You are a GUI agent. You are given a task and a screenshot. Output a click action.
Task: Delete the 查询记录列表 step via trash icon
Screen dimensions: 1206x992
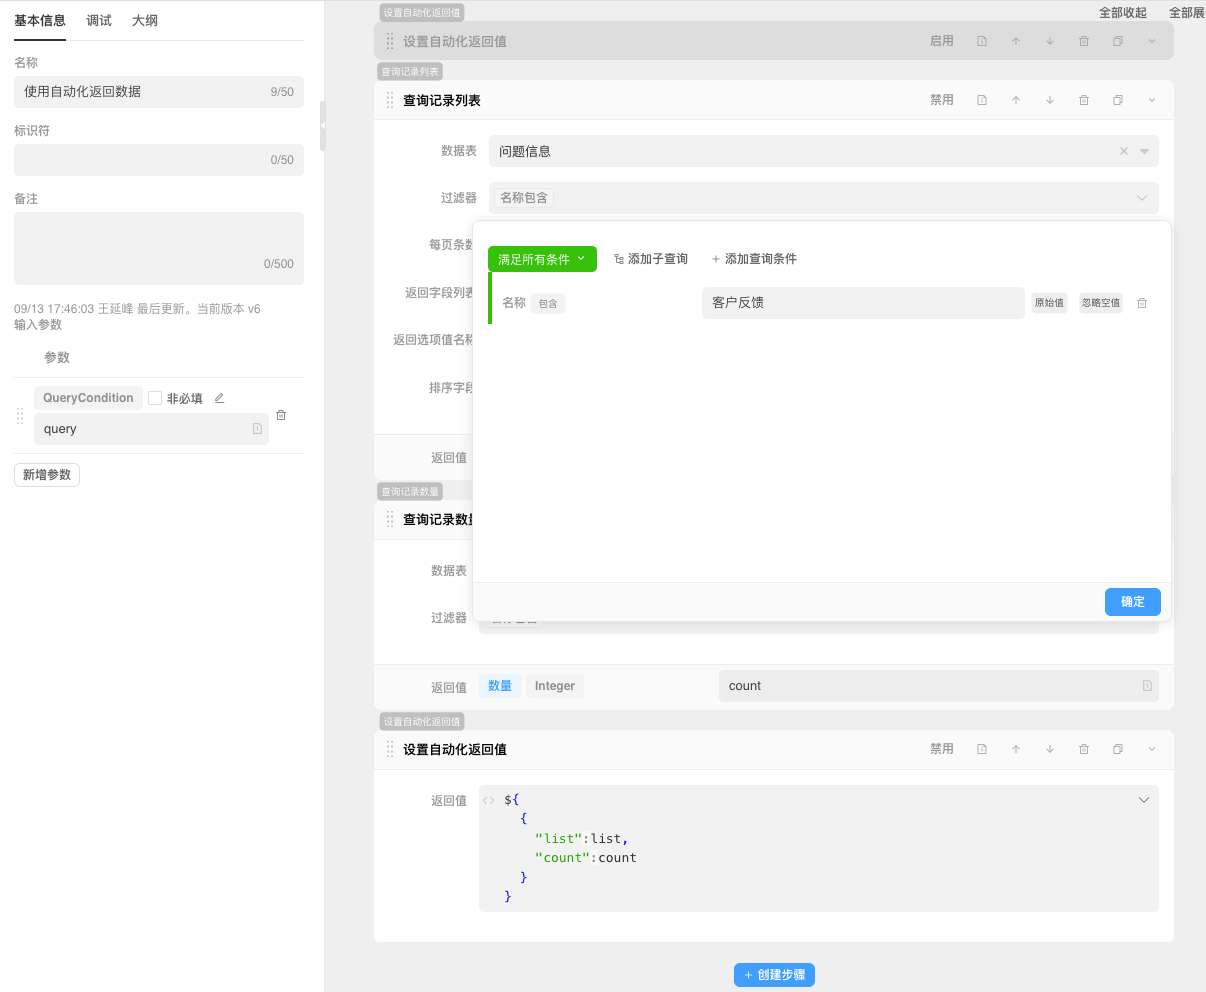tap(1084, 100)
